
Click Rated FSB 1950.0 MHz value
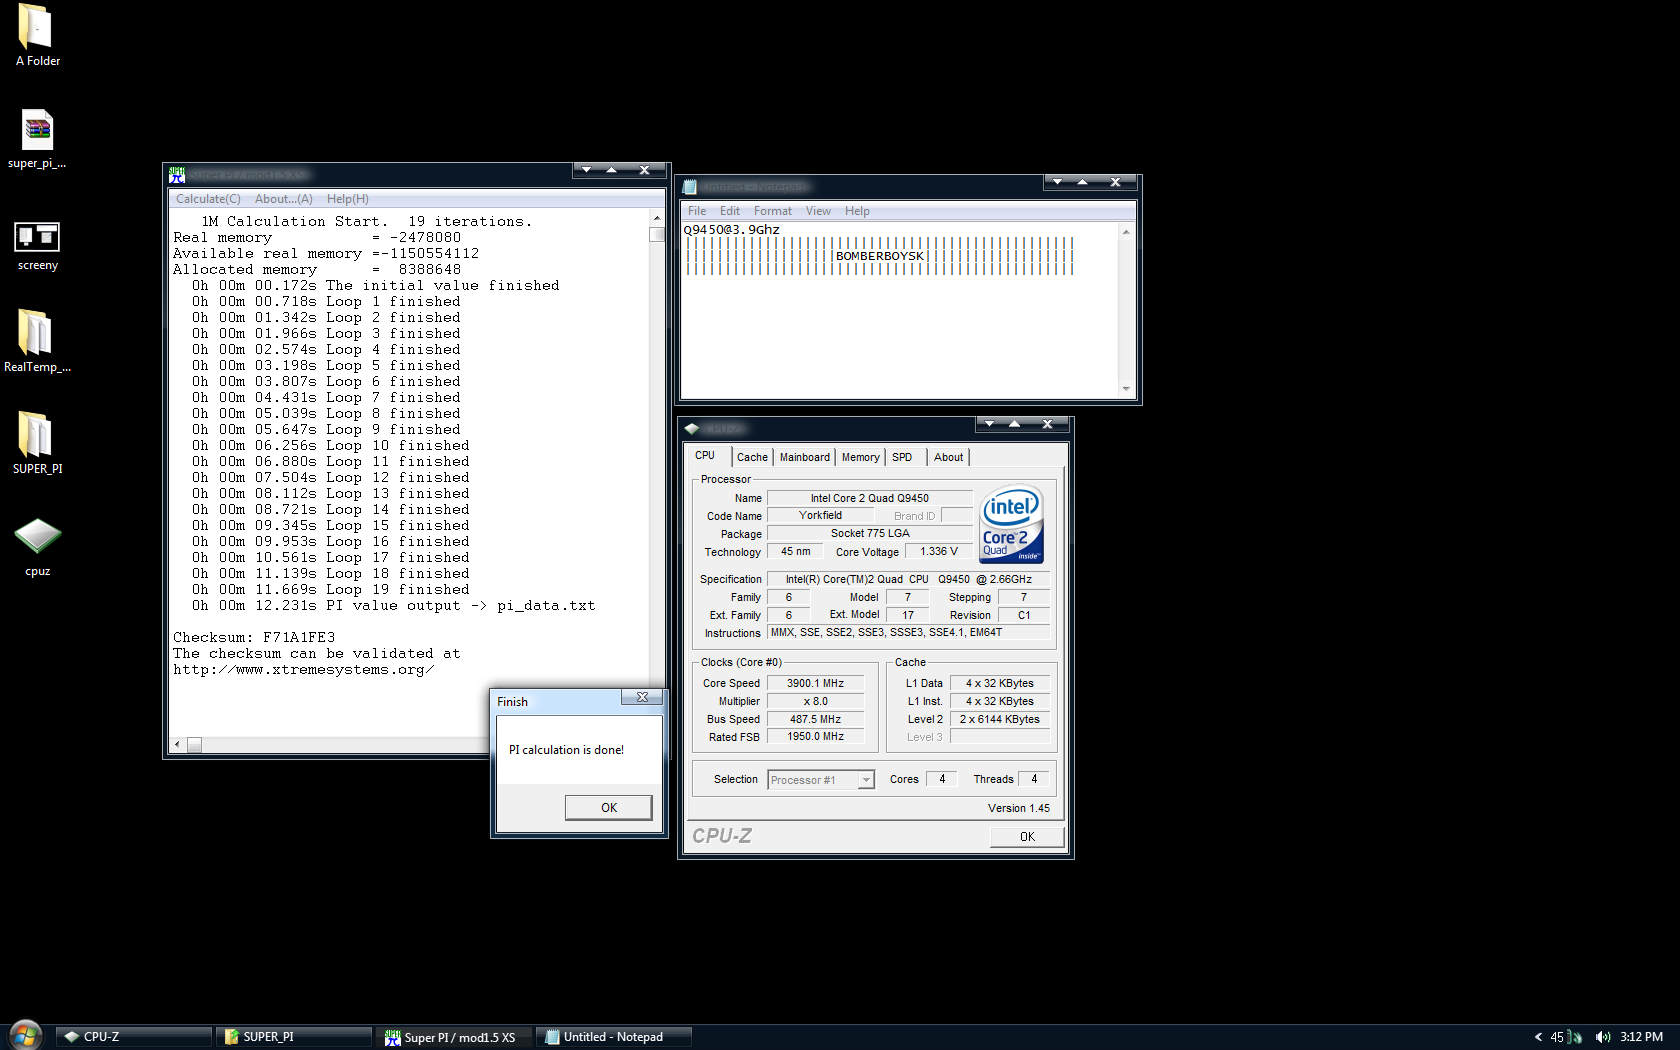pos(815,737)
